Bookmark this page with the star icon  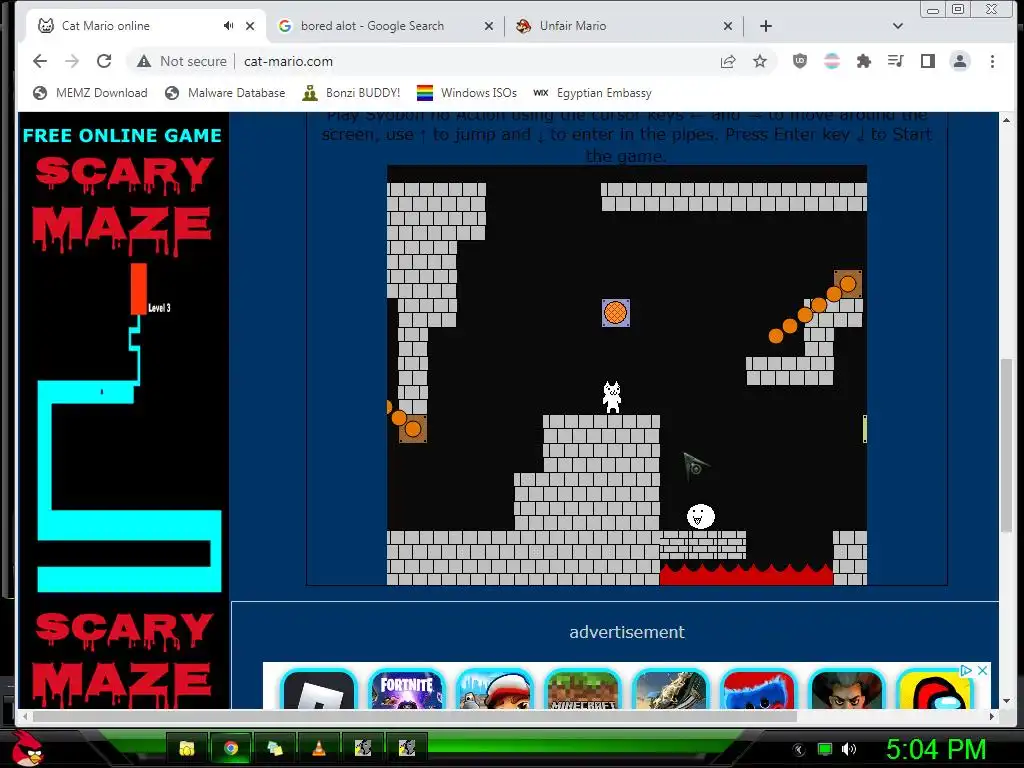760,61
